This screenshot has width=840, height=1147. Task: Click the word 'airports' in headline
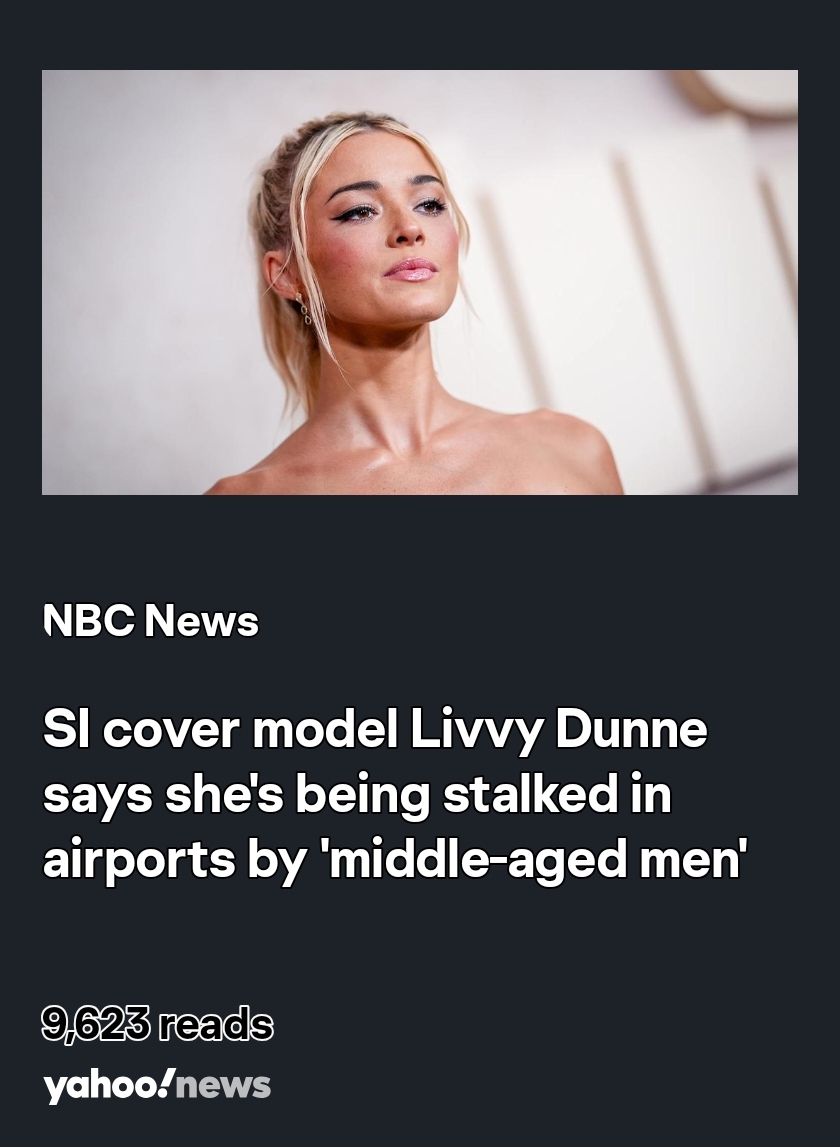(x=139, y=861)
